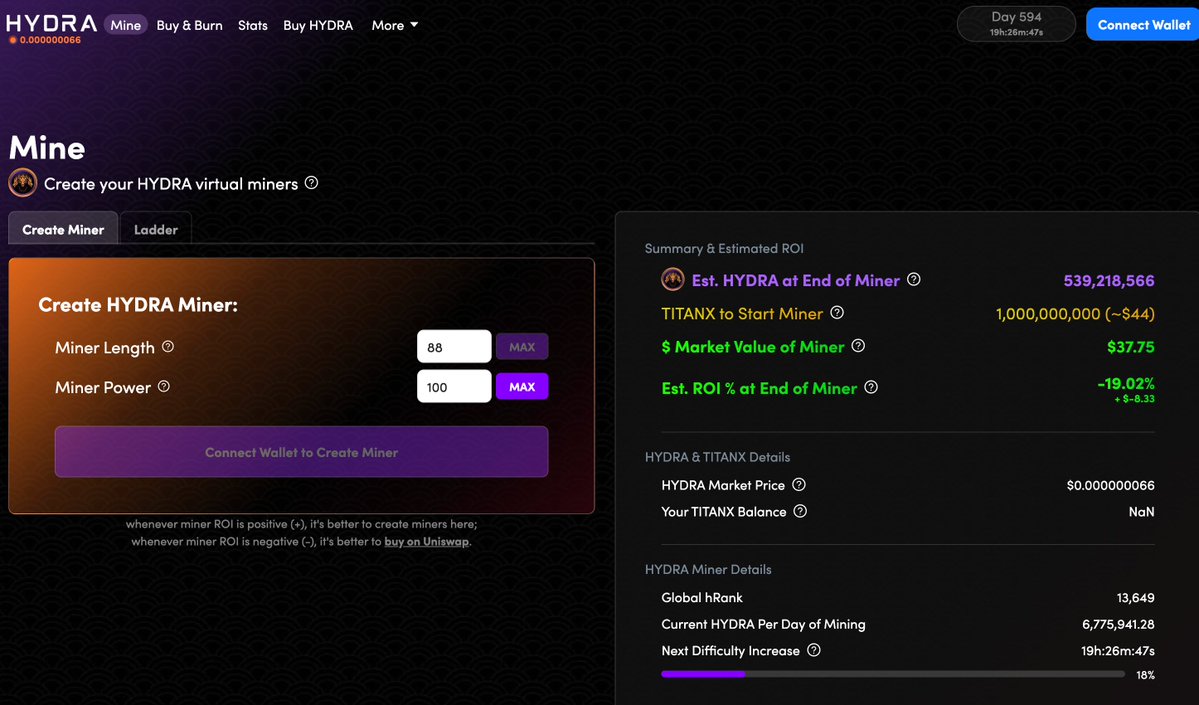Set Miner Length to MAX
Image resolution: width=1199 pixels, height=705 pixels.
[x=522, y=346]
